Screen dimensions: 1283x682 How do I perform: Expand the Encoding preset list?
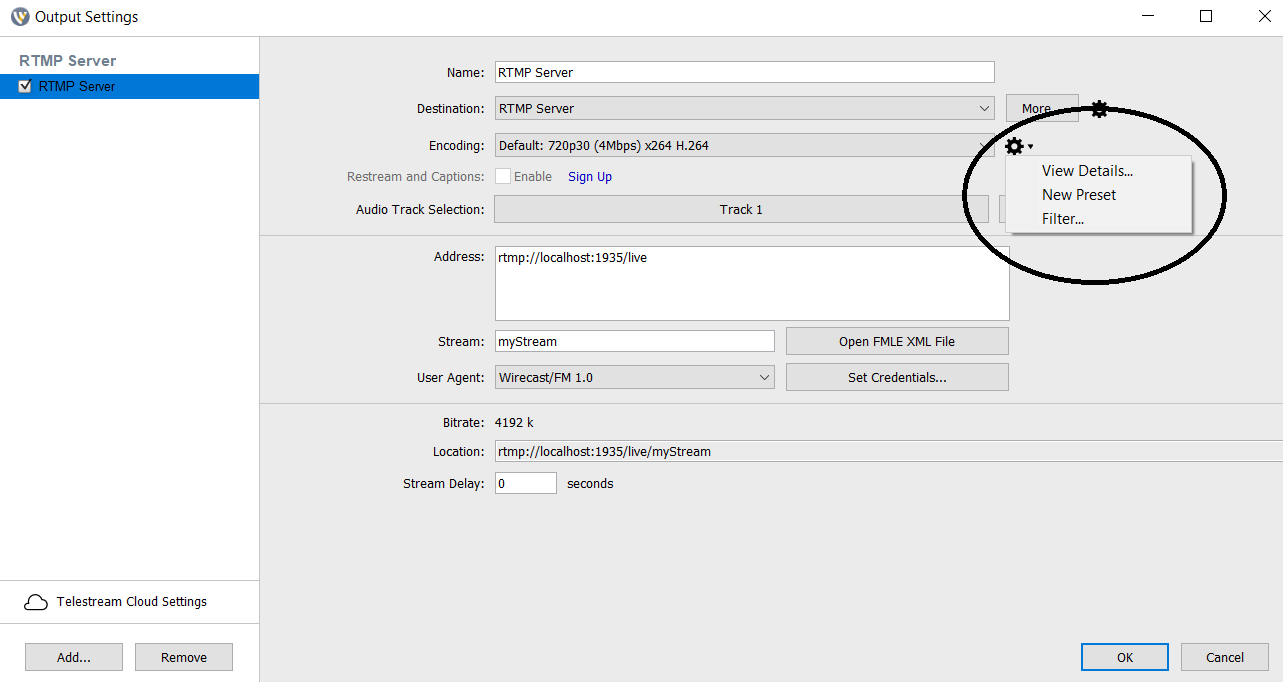pos(984,145)
